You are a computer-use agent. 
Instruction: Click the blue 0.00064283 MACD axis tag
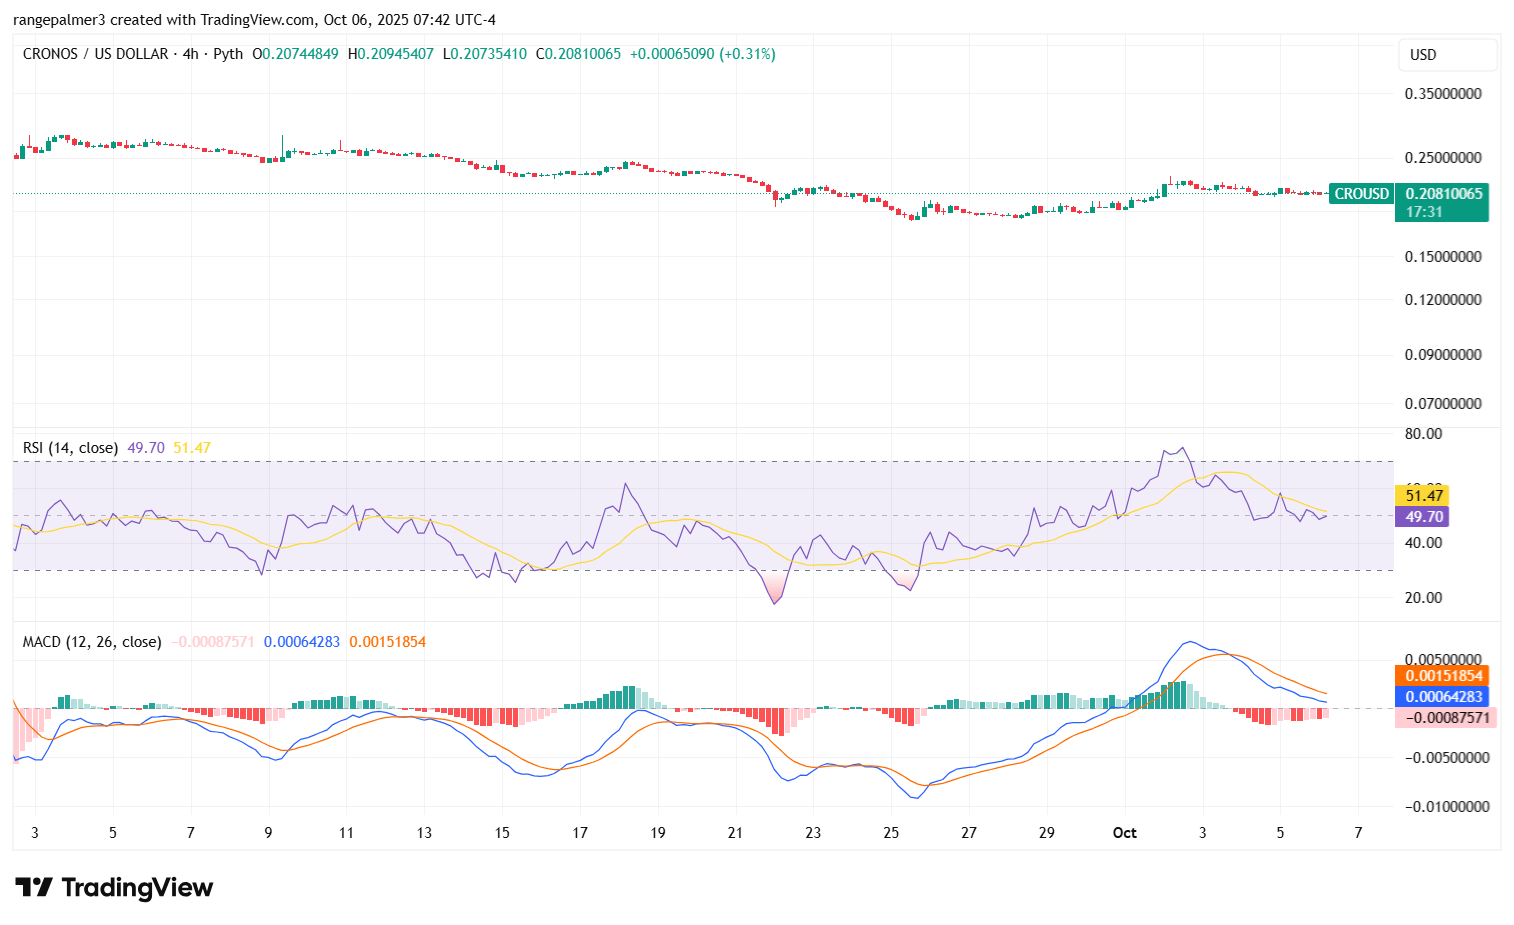coord(1441,697)
